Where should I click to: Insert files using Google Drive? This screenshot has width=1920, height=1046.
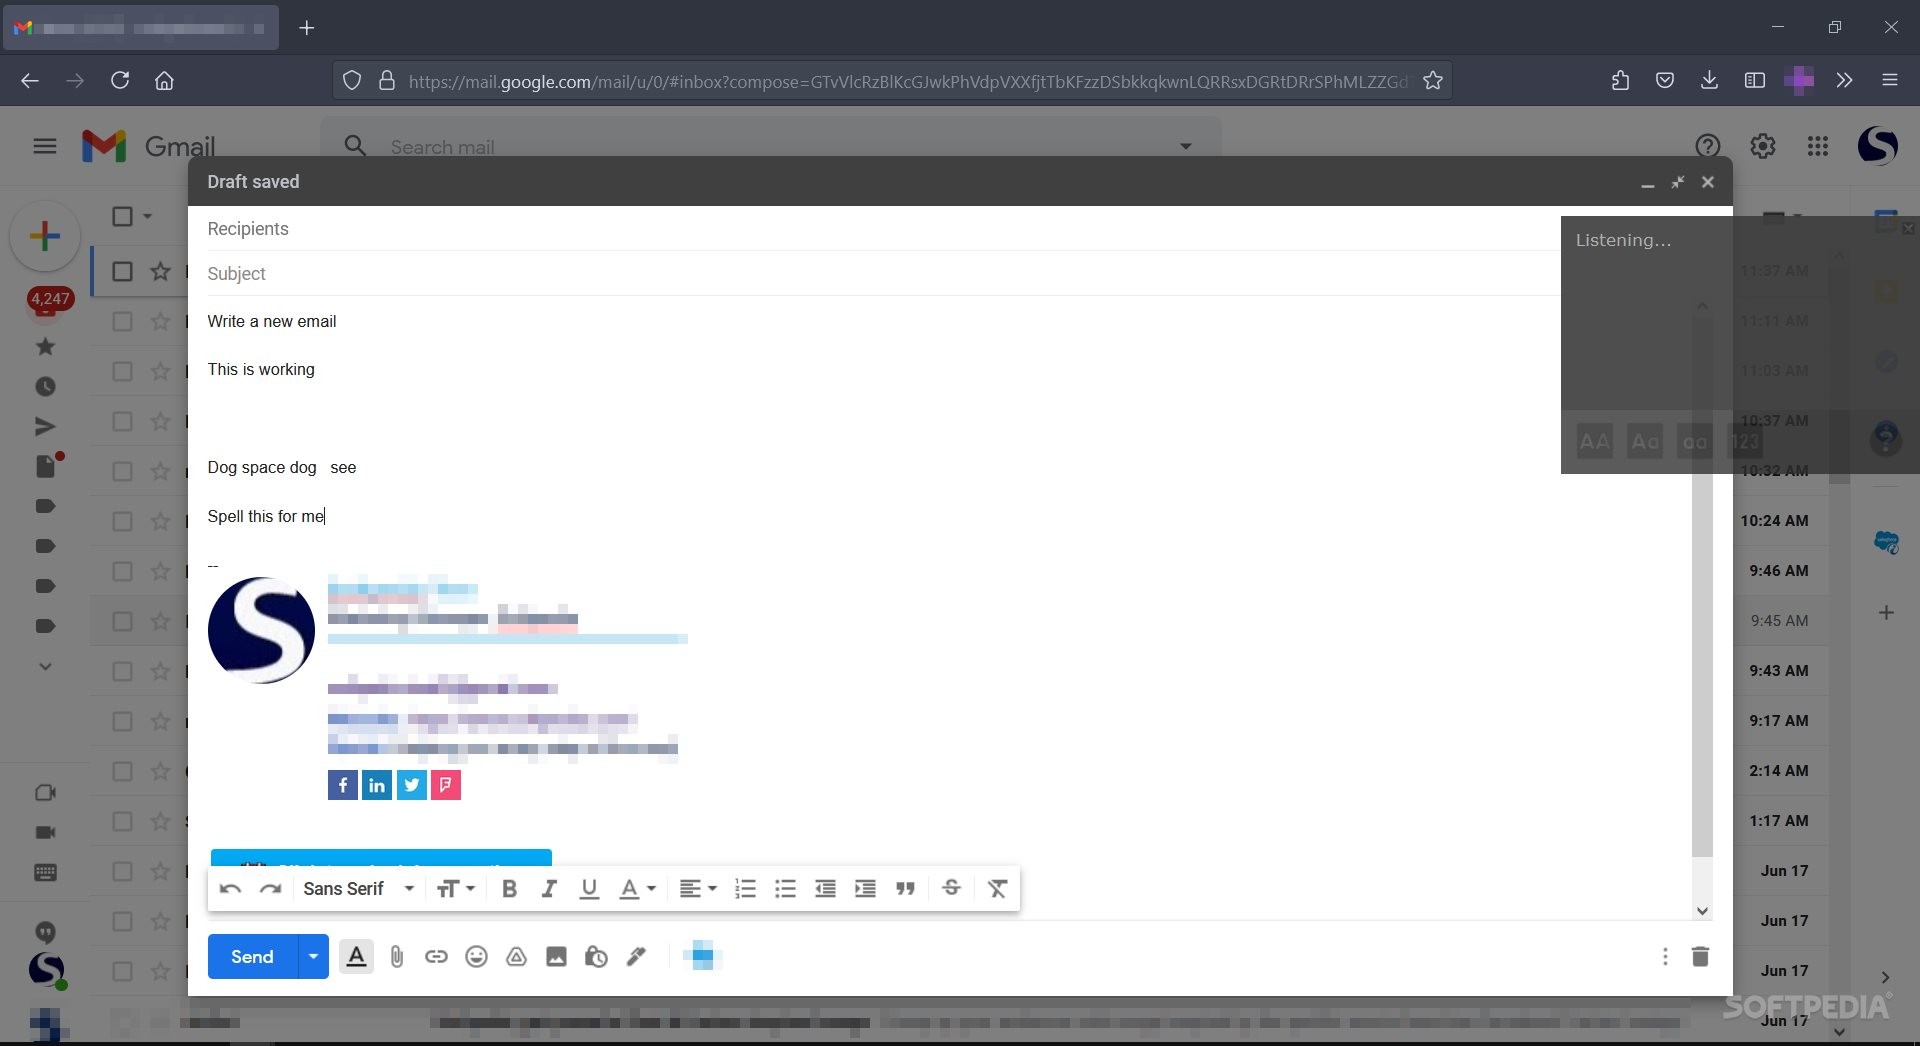pyautogui.click(x=516, y=957)
